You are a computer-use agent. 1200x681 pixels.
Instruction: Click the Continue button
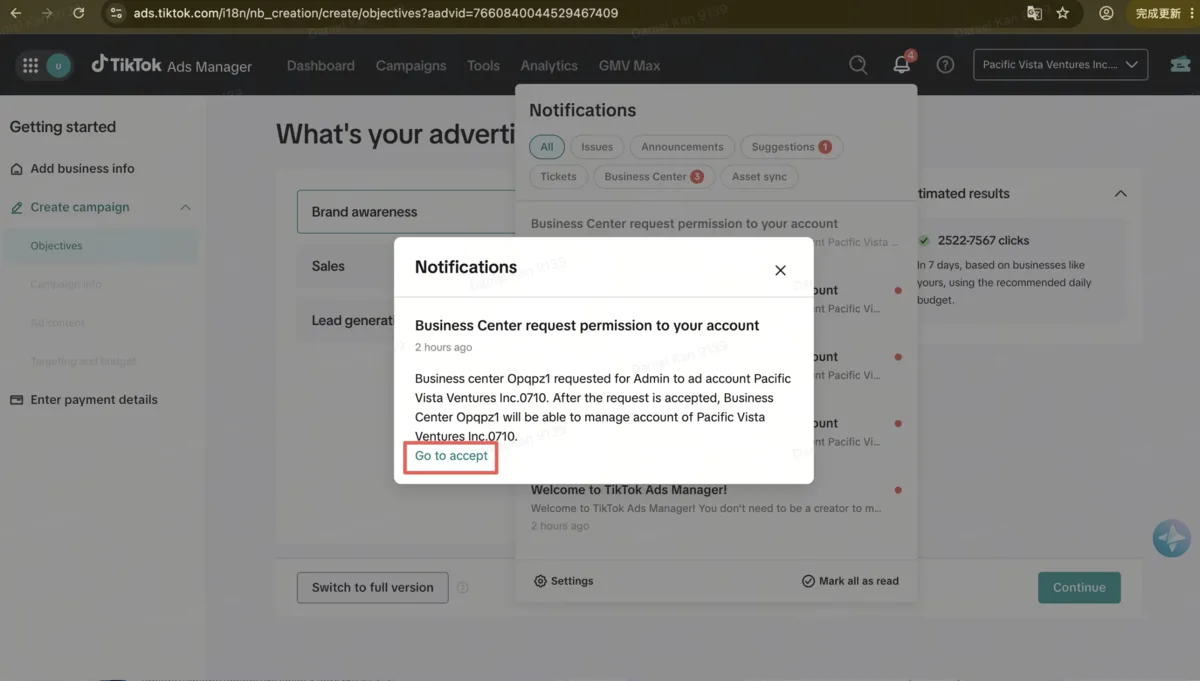pos(1079,587)
